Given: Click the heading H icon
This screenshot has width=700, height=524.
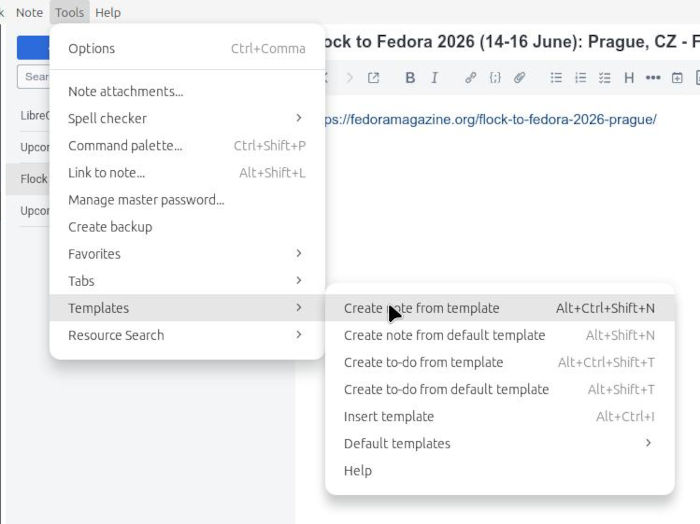Looking at the screenshot, I should click(629, 78).
